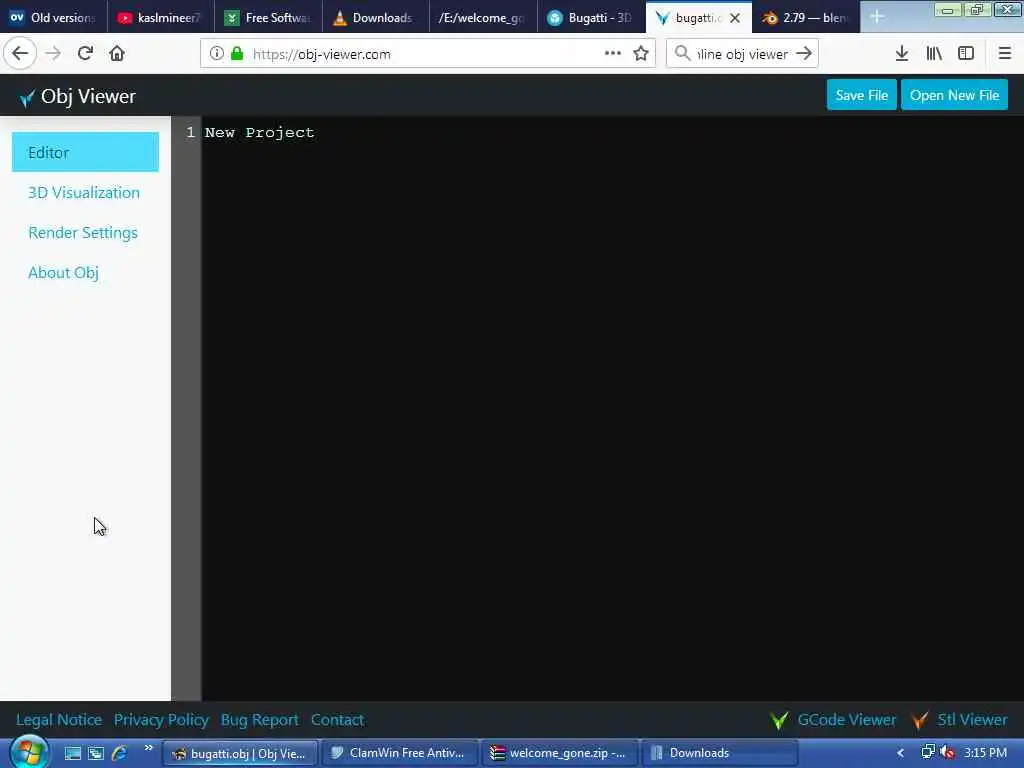Open the Bug Report link
1024x768 pixels.
tap(259, 720)
